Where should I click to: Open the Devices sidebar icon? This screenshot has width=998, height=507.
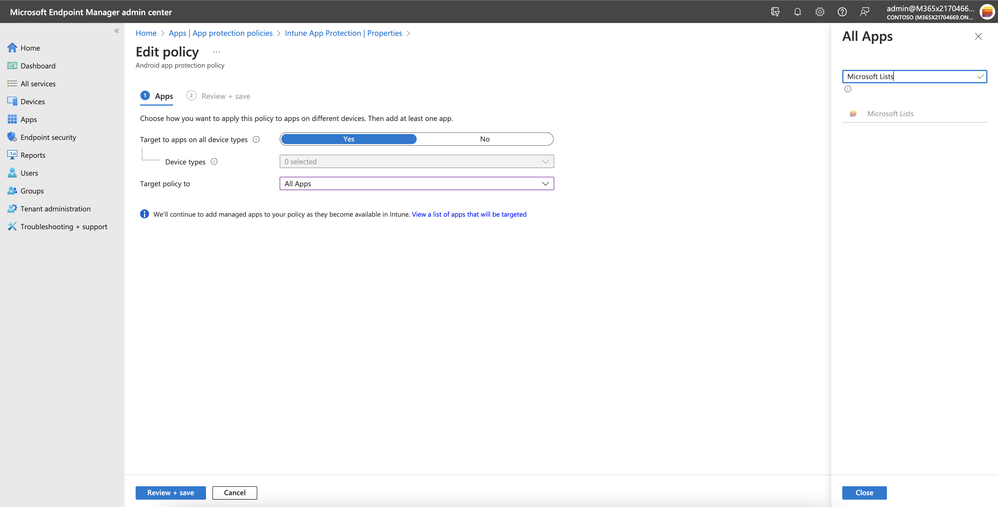click(12, 101)
